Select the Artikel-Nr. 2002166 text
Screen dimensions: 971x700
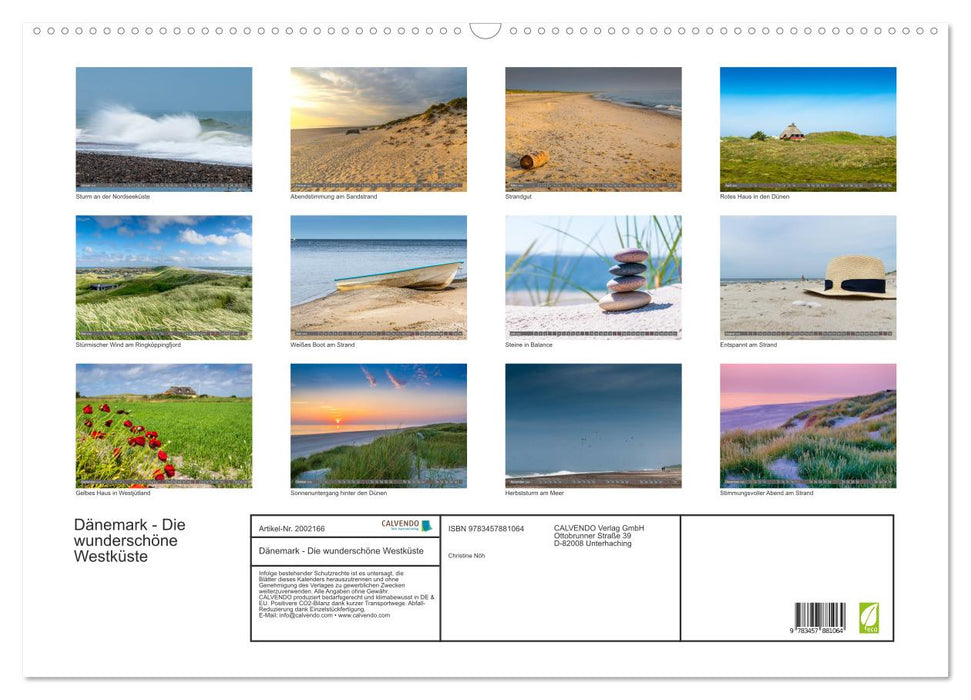pos(293,527)
